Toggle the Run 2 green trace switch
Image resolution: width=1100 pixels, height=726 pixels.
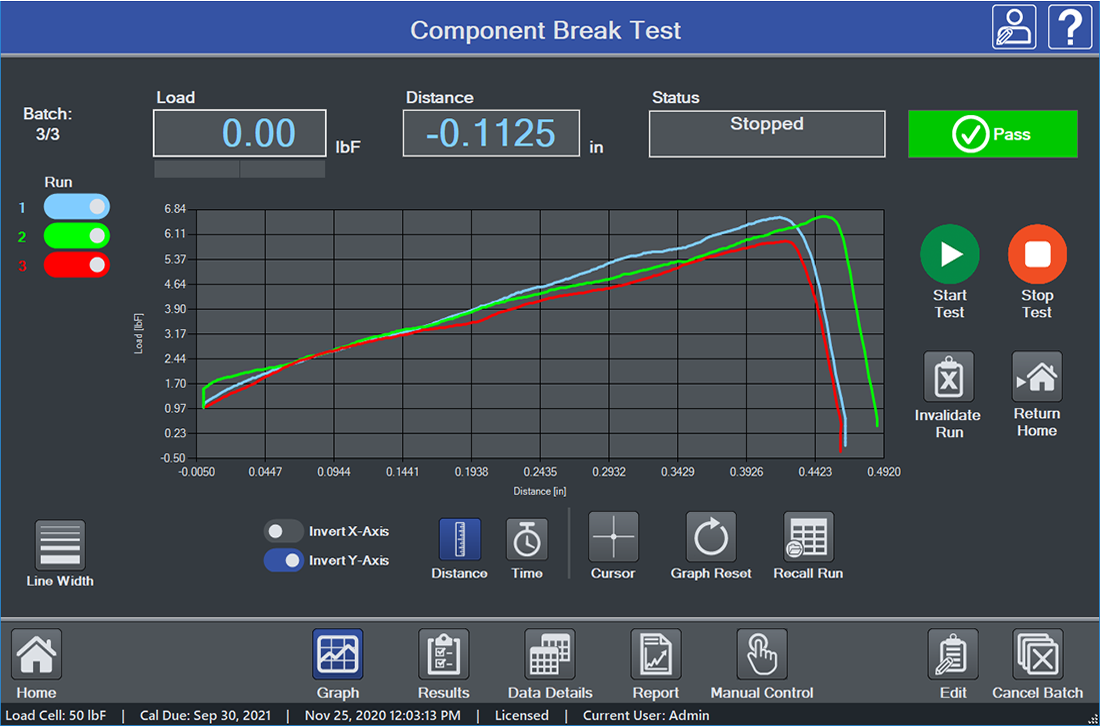77,236
